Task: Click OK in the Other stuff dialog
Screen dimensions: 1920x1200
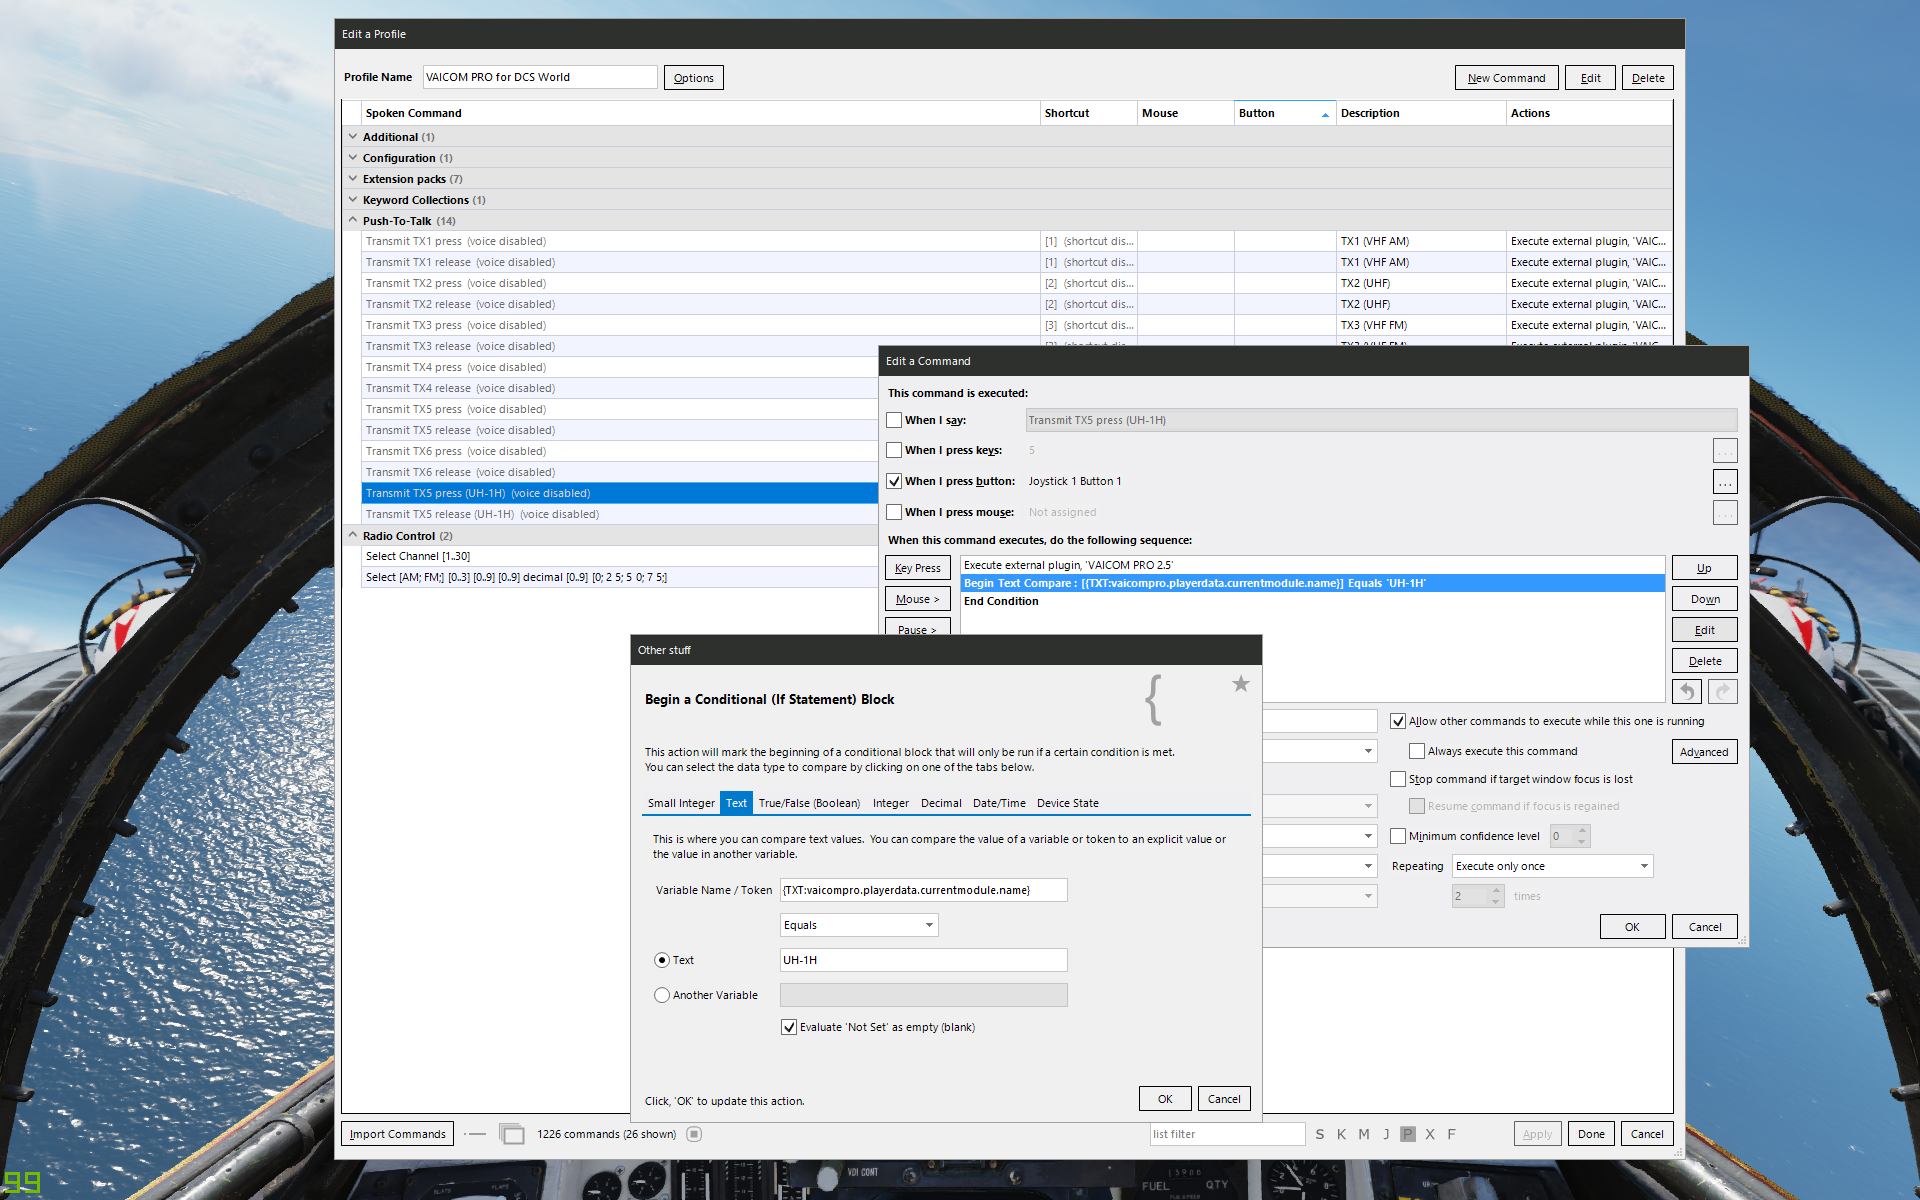Action: point(1165,1099)
